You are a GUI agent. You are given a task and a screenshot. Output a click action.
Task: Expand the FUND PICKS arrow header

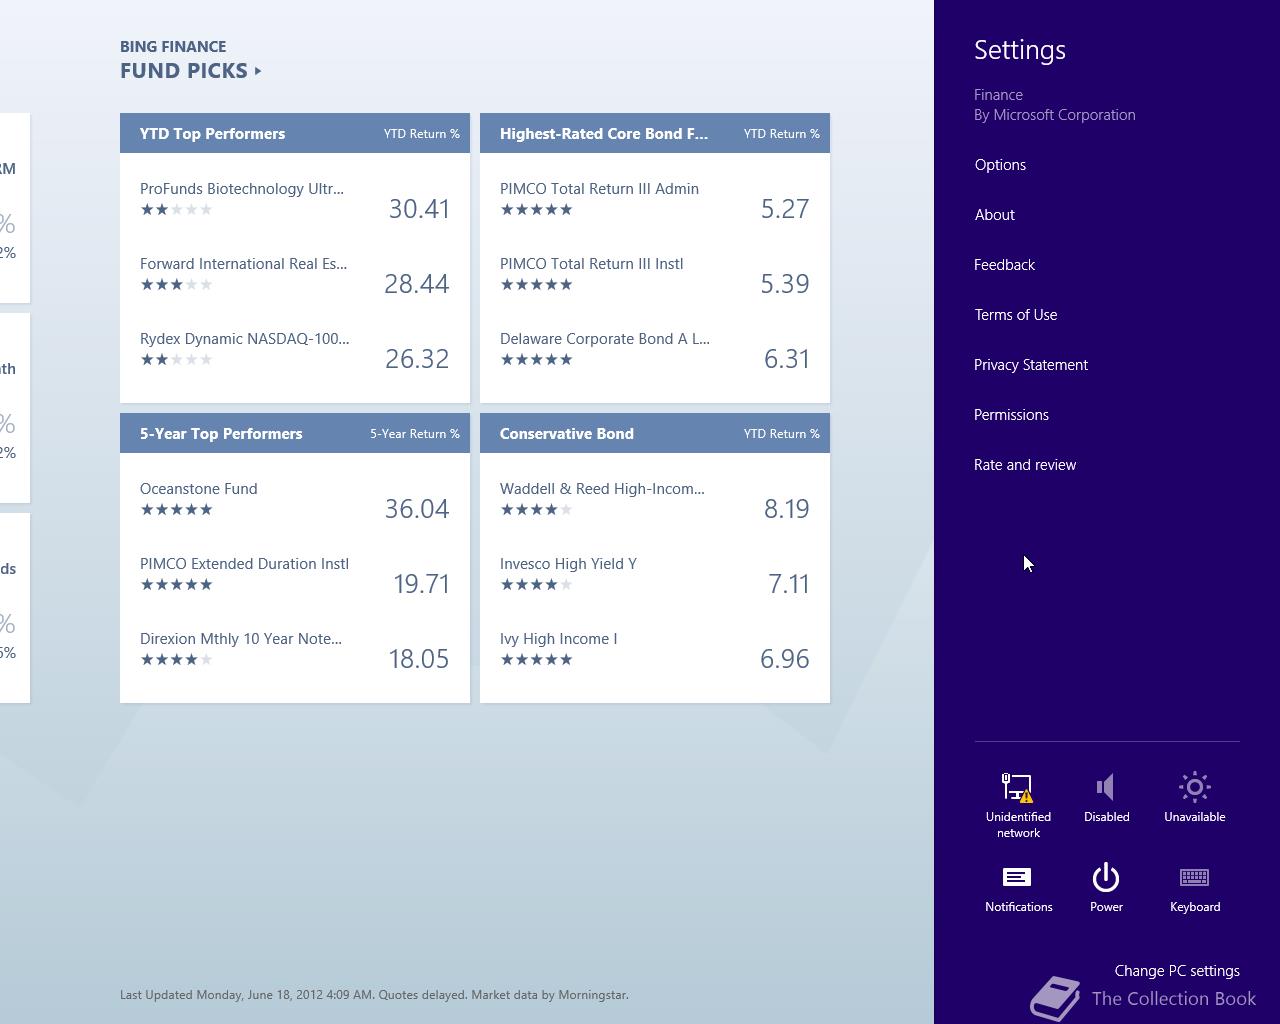pyautogui.click(x=191, y=71)
